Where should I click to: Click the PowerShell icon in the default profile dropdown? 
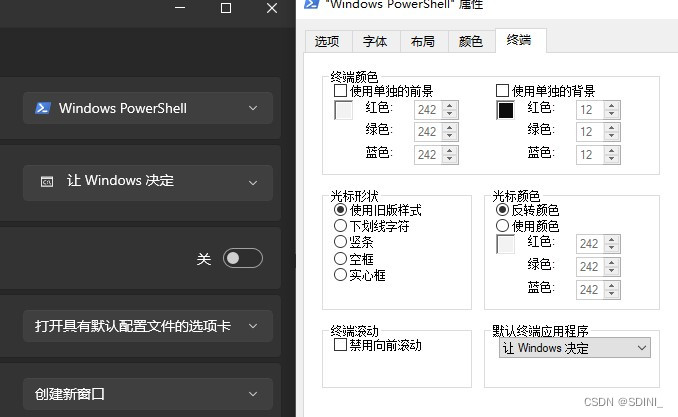(x=42, y=108)
